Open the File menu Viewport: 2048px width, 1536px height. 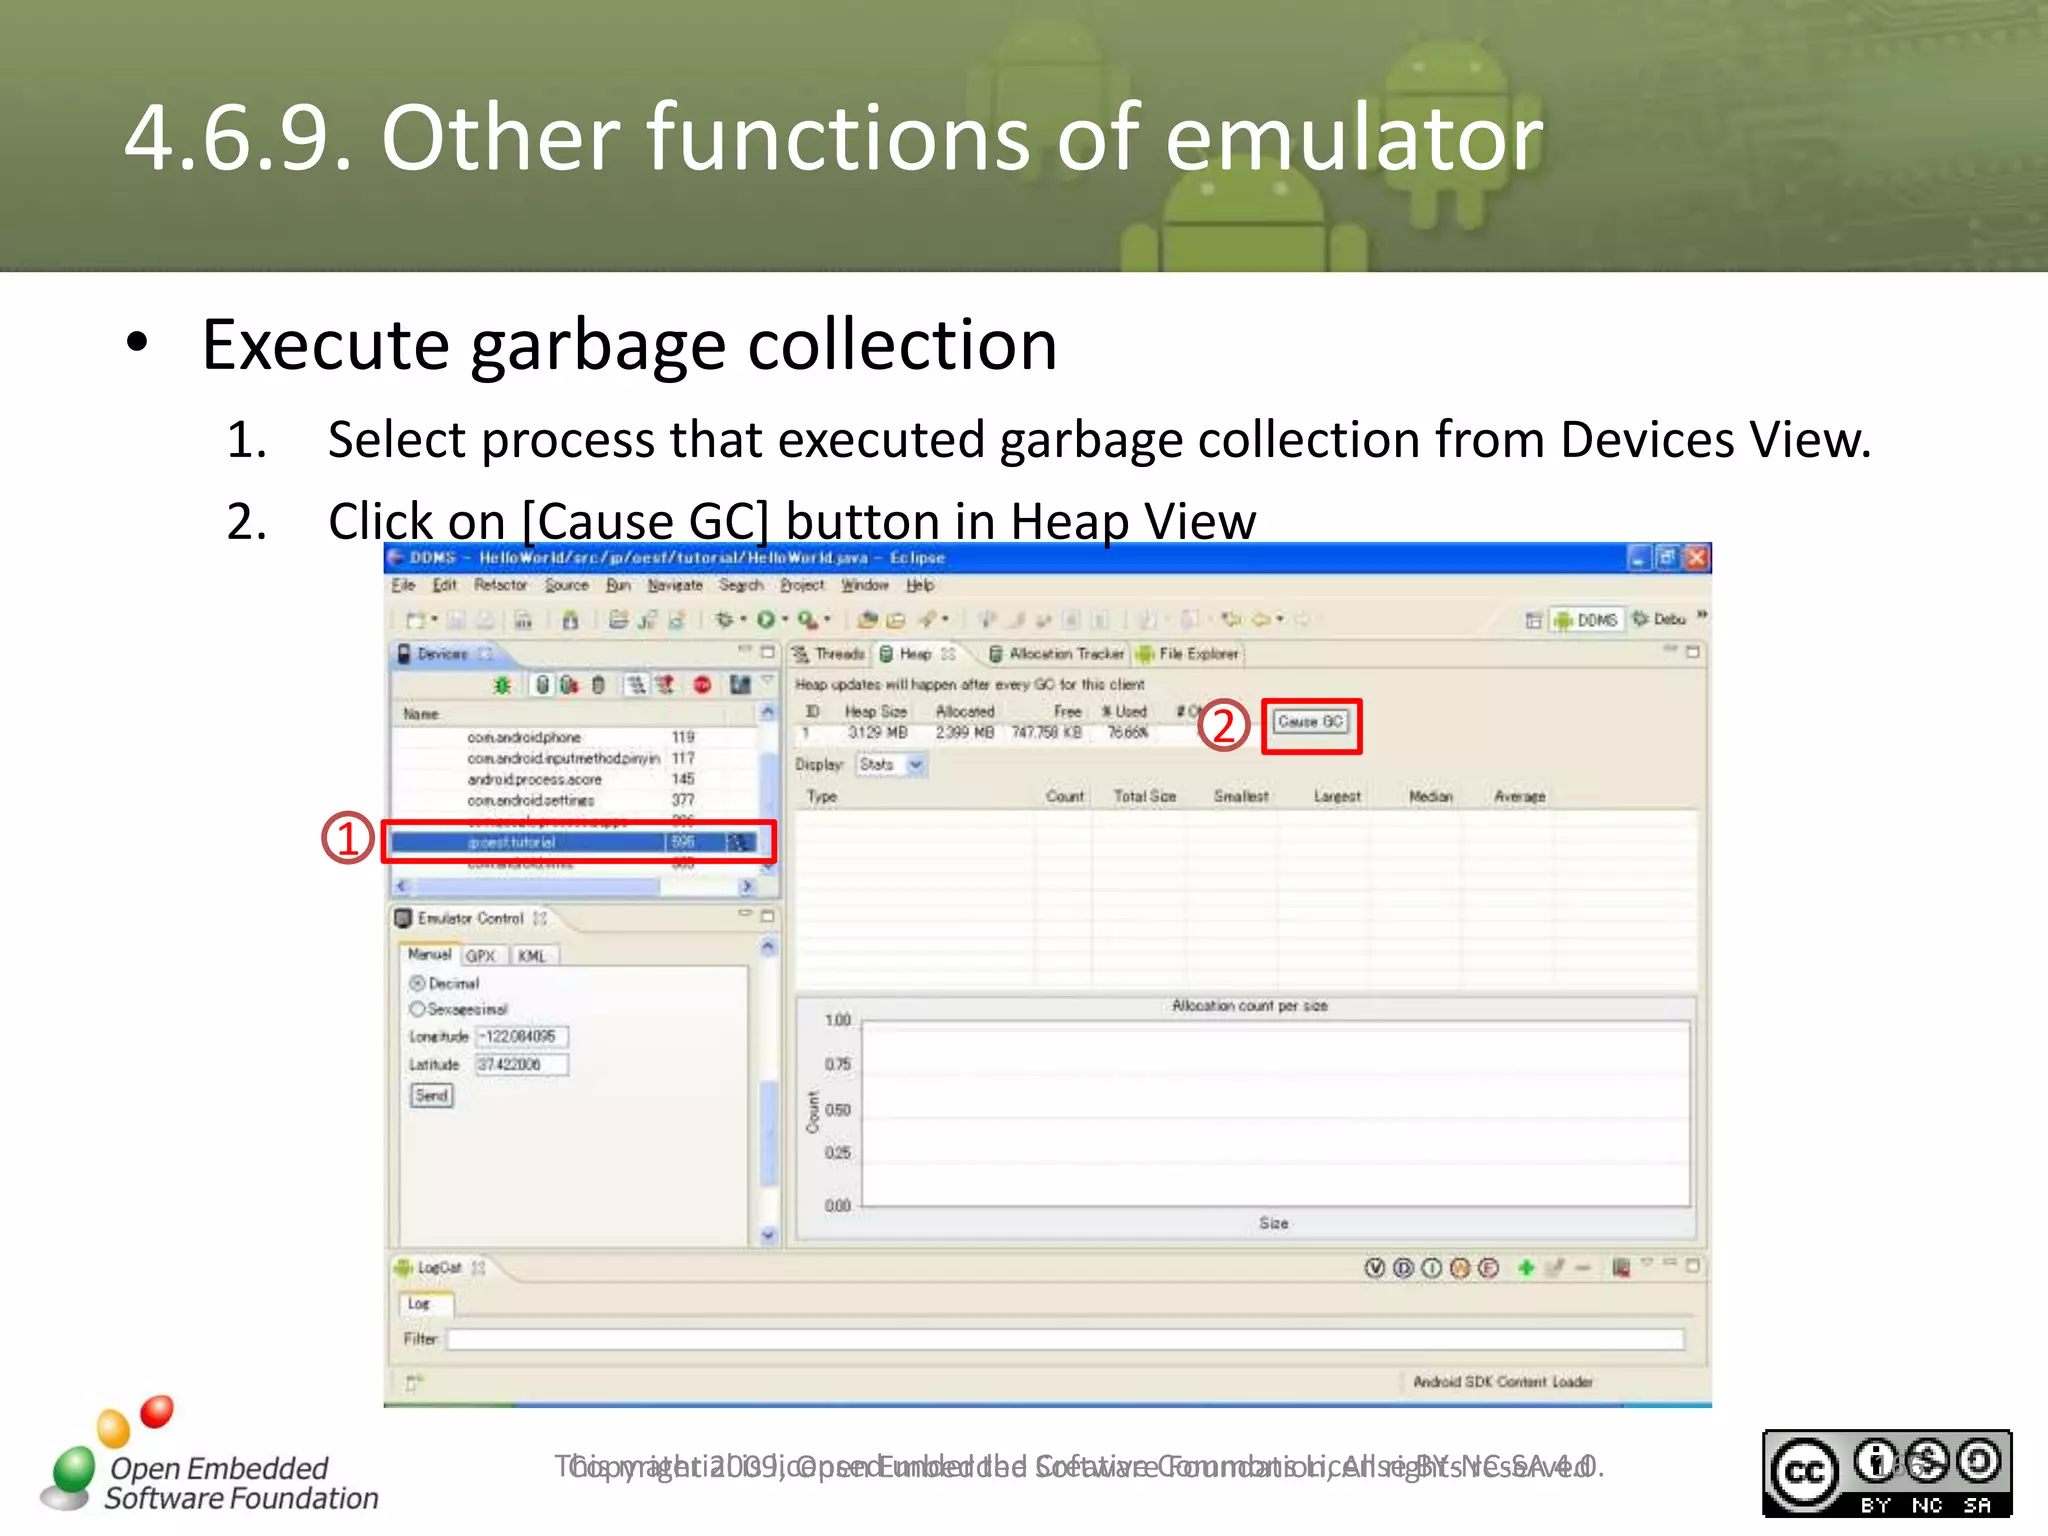(403, 585)
